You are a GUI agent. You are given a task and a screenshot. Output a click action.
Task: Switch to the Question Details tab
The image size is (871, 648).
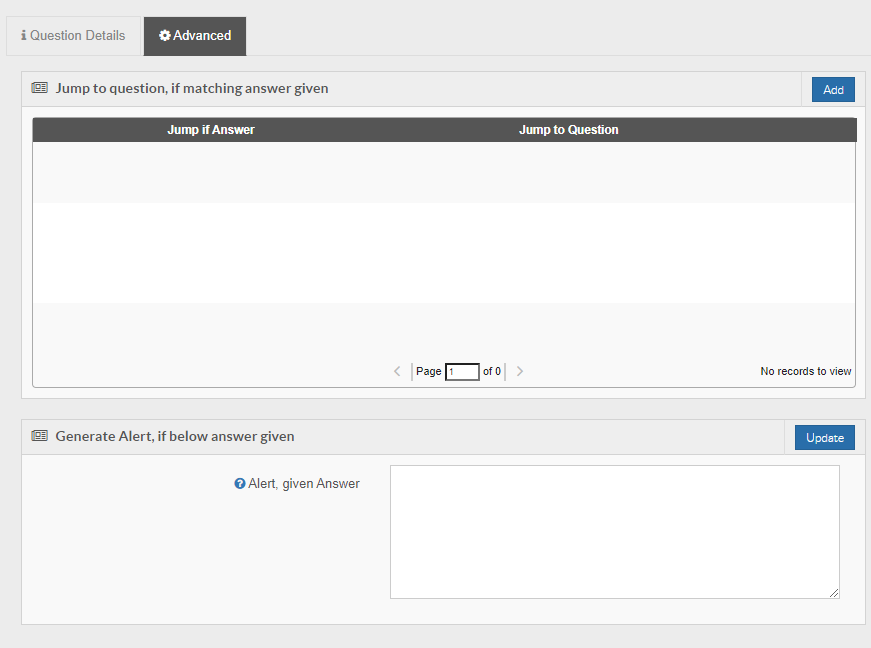pos(73,36)
